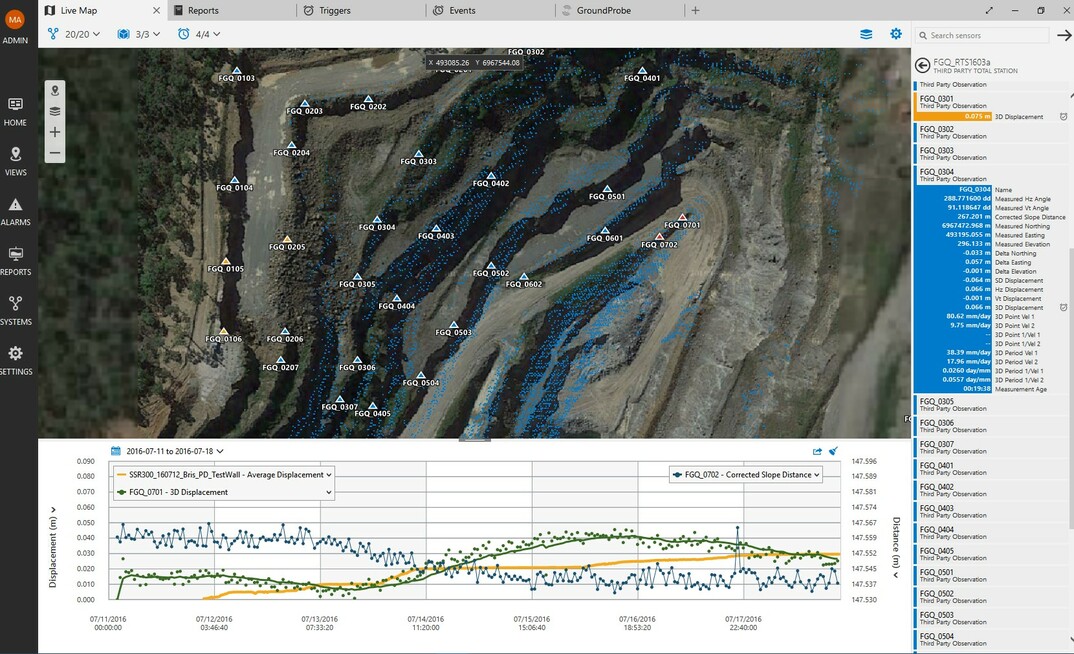Zoom out using the minus icon on the map
The width and height of the screenshot is (1074, 654).
[x=54, y=153]
